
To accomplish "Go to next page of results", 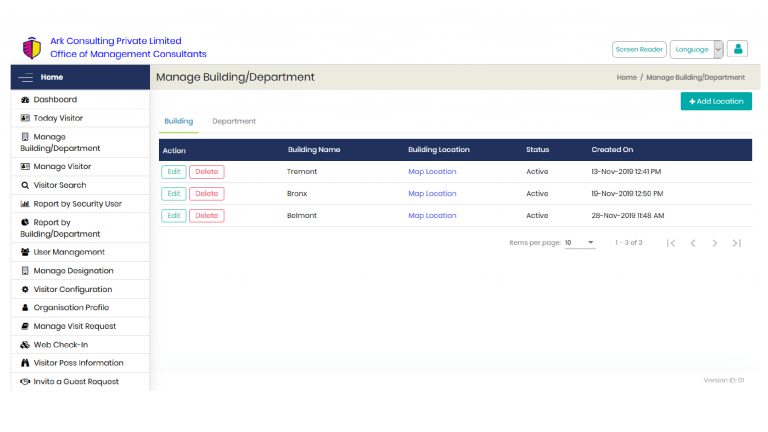I will (715, 243).
